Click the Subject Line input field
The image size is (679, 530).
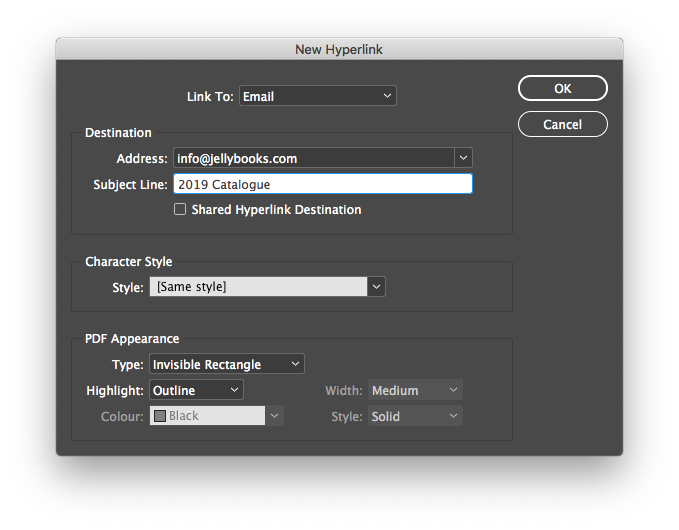pyautogui.click(x=322, y=184)
